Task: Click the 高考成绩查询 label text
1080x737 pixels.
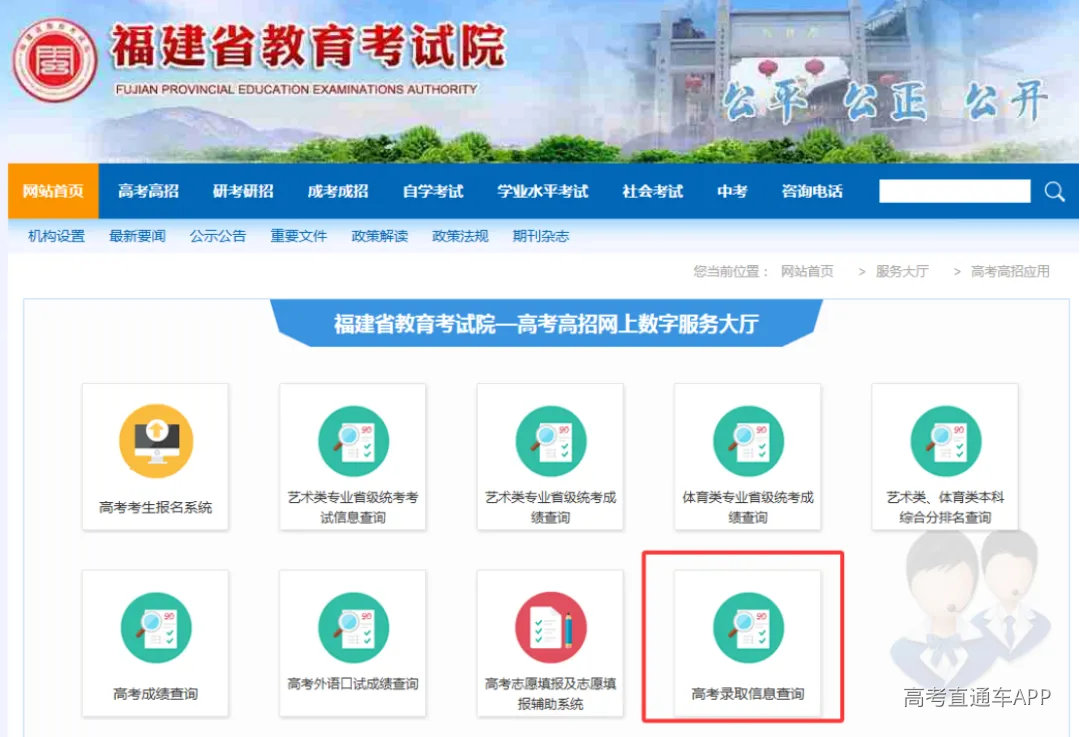Action: coord(156,694)
